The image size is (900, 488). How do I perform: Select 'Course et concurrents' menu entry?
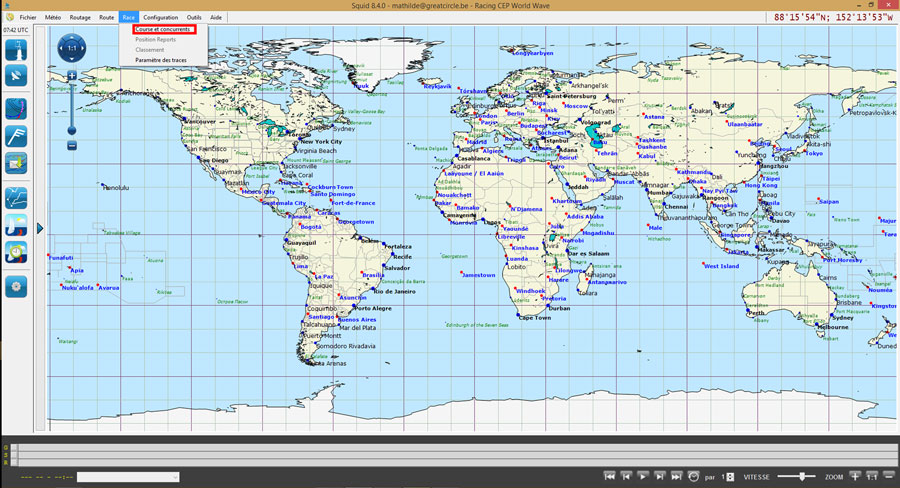(x=163, y=29)
